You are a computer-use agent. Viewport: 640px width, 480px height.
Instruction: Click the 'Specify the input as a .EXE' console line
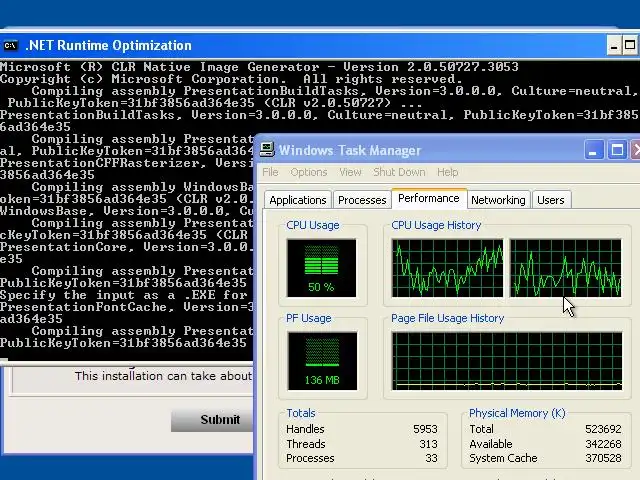[x=124, y=295]
